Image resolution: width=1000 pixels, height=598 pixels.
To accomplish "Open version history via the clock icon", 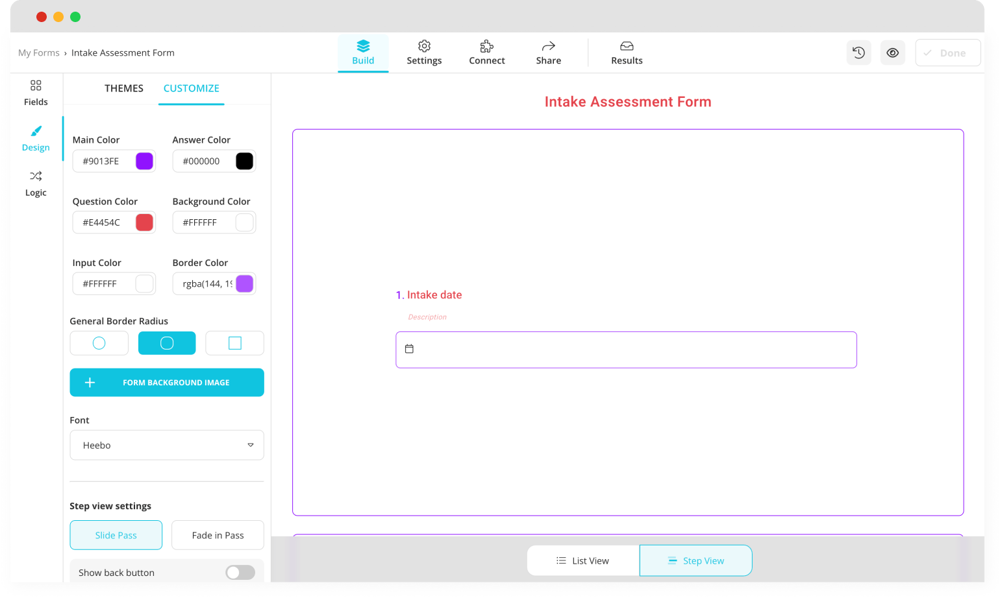I will 859,52.
